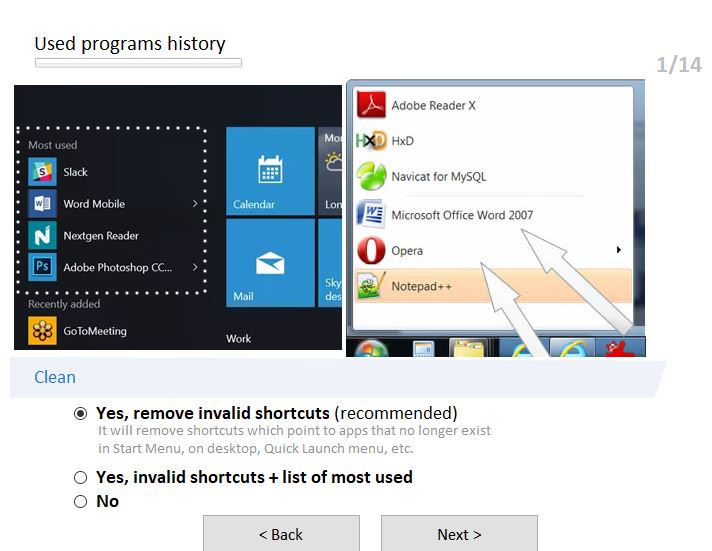Click the Used programs history title

(x=130, y=44)
